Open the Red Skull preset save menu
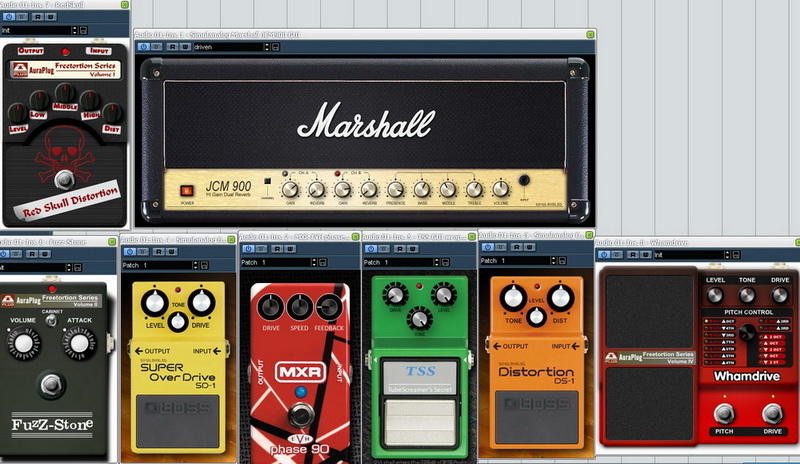The width and height of the screenshot is (800, 464). click(x=84, y=31)
